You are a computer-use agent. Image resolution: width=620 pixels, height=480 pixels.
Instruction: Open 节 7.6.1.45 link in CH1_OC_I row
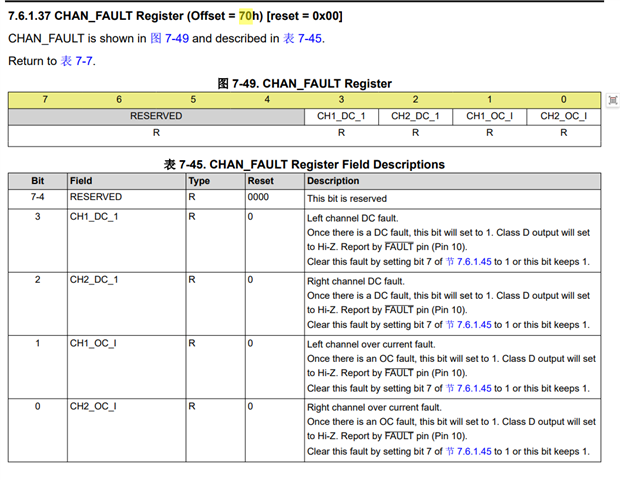[469, 388]
